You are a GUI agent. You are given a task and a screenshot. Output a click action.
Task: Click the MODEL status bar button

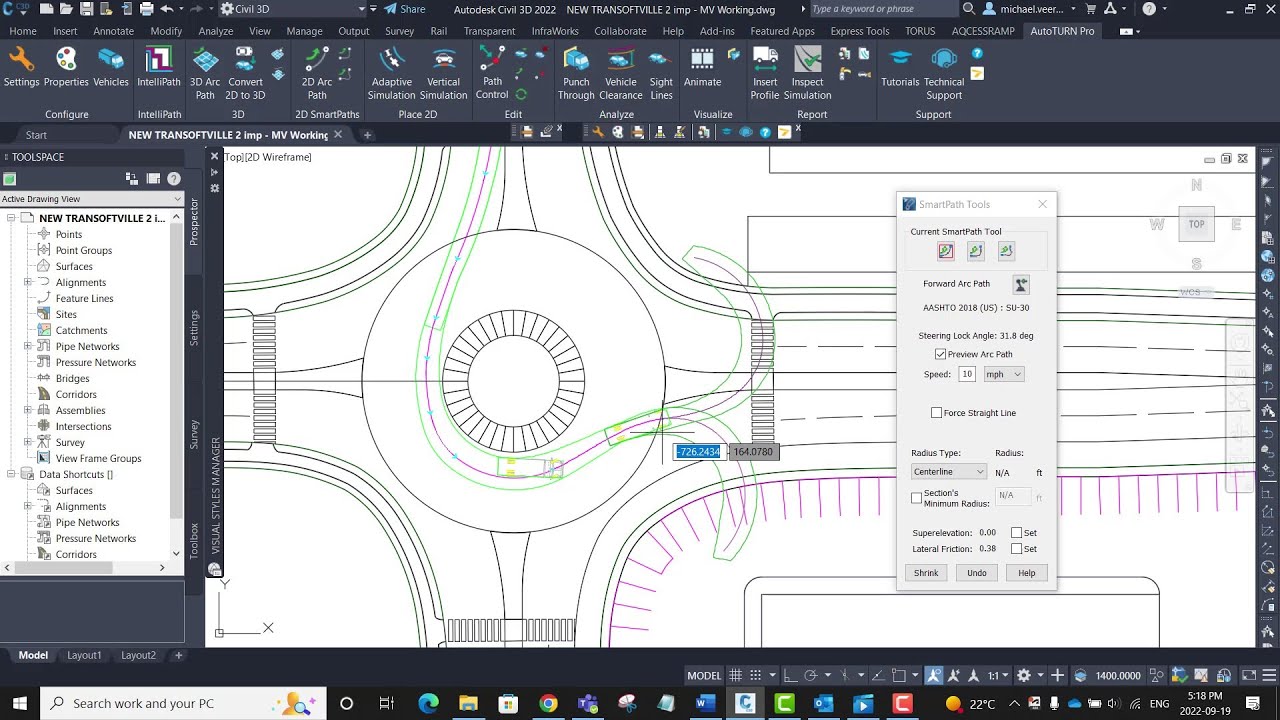pyautogui.click(x=704, y=675)
